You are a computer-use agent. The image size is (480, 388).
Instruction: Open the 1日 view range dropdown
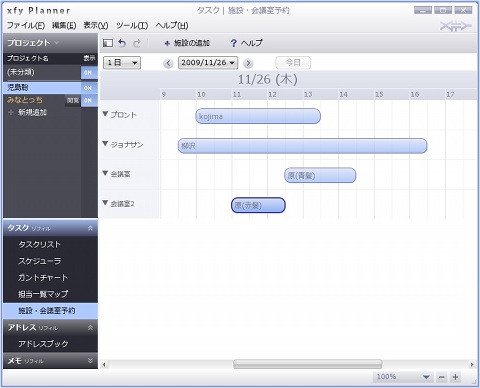point(122,63)
